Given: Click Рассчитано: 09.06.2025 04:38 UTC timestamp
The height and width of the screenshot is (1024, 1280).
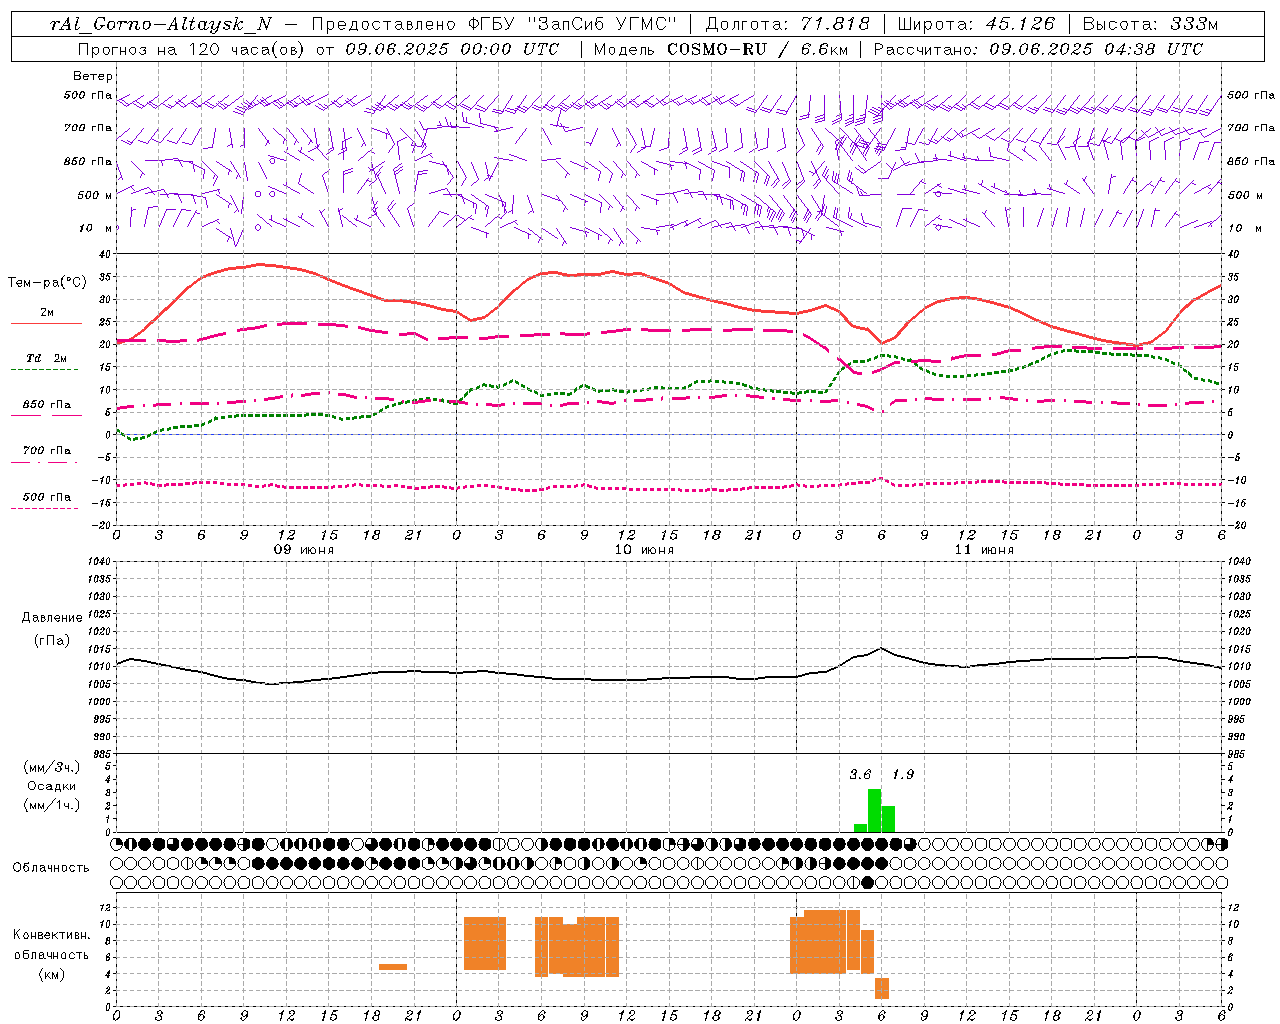Looking at the screenshot, I should tap(1038, 49).
